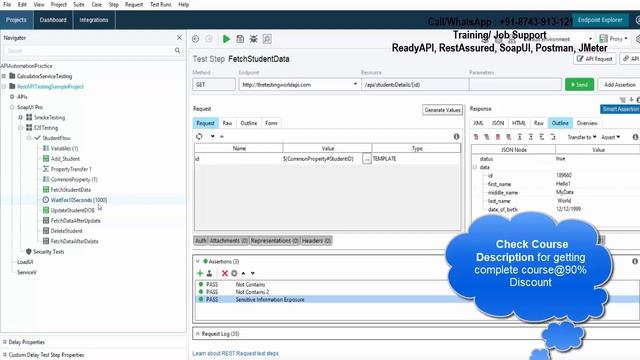Expand the SmokeTesting suite node
The width and height of the screenshot is (640, 360).
pos(20,117)
